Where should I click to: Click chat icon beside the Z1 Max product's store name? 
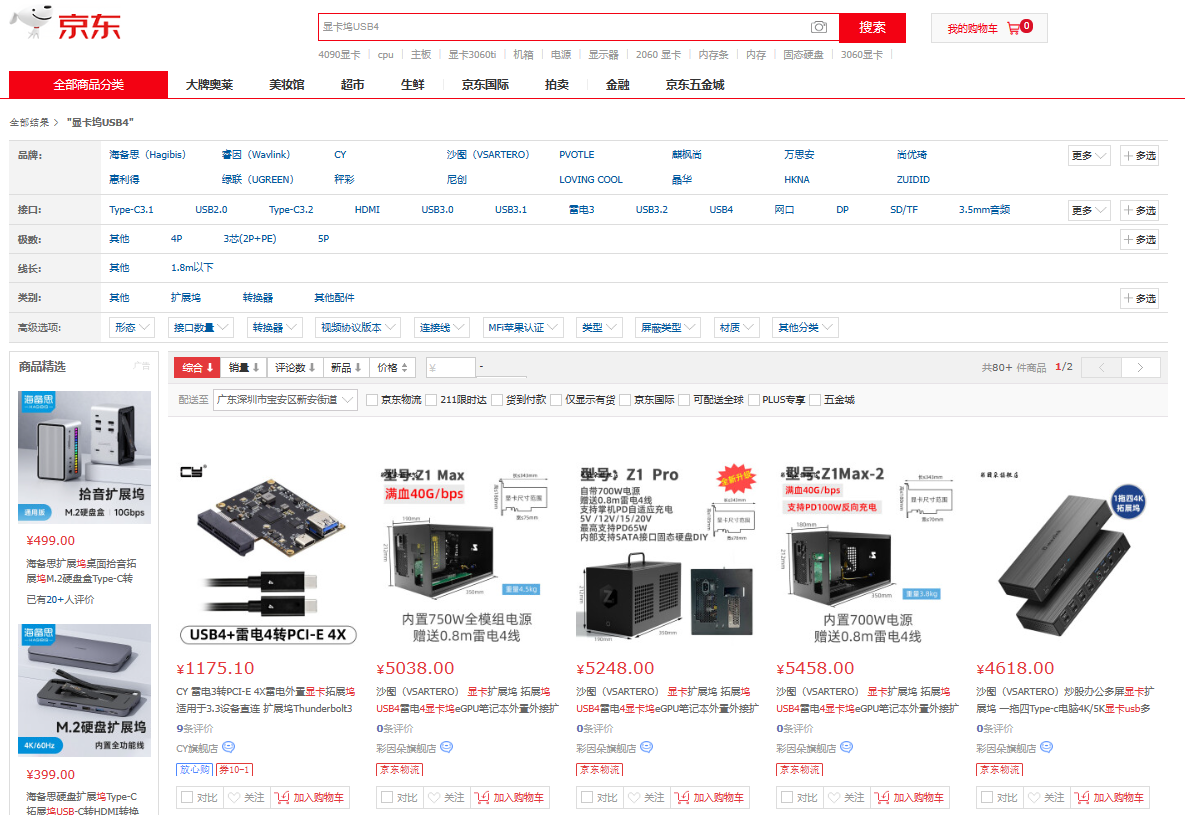click(447, 747)
